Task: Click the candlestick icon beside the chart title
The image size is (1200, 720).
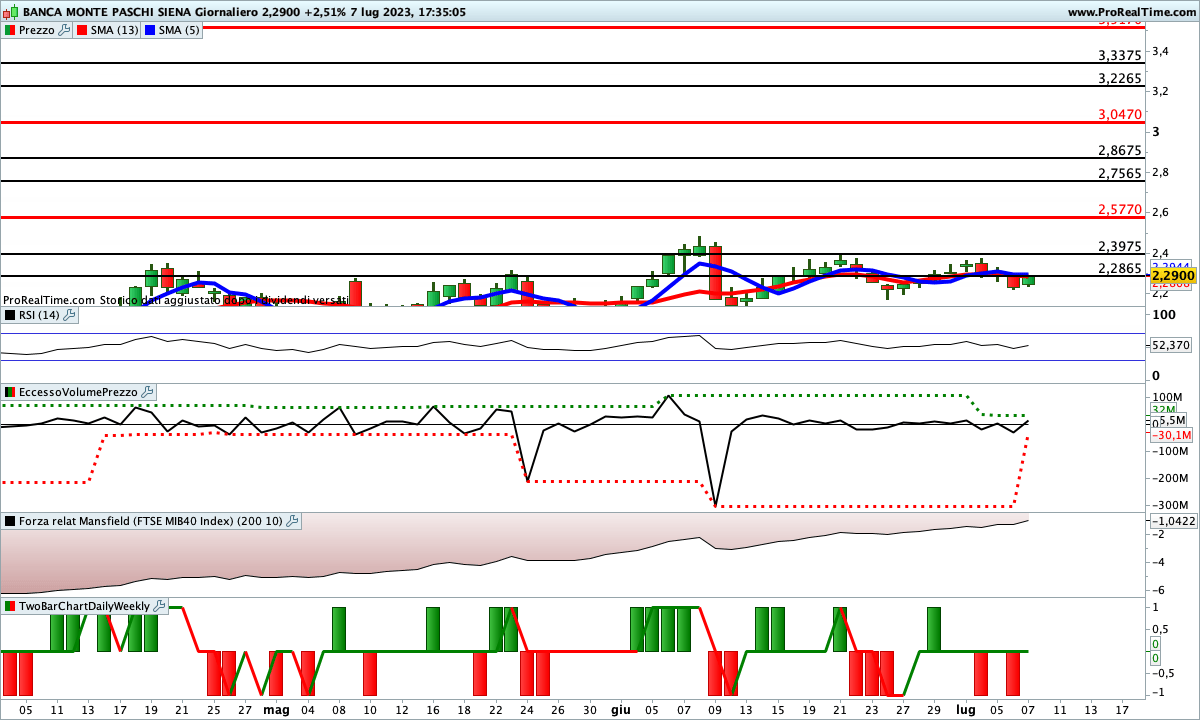Action: (x=11, y=12)
